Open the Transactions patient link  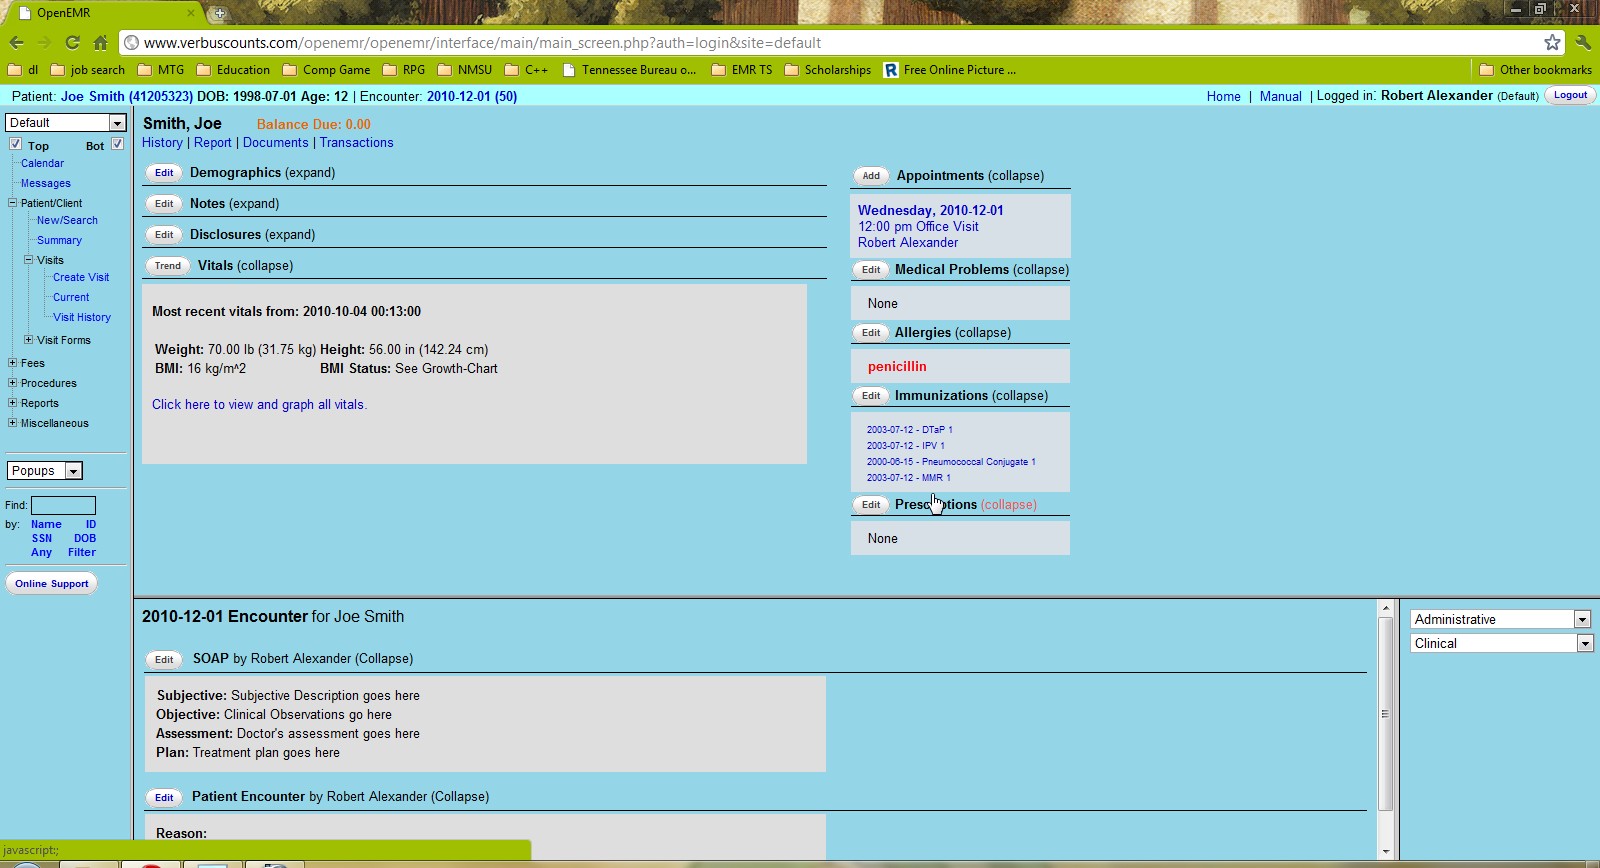(x=356, y=143)
